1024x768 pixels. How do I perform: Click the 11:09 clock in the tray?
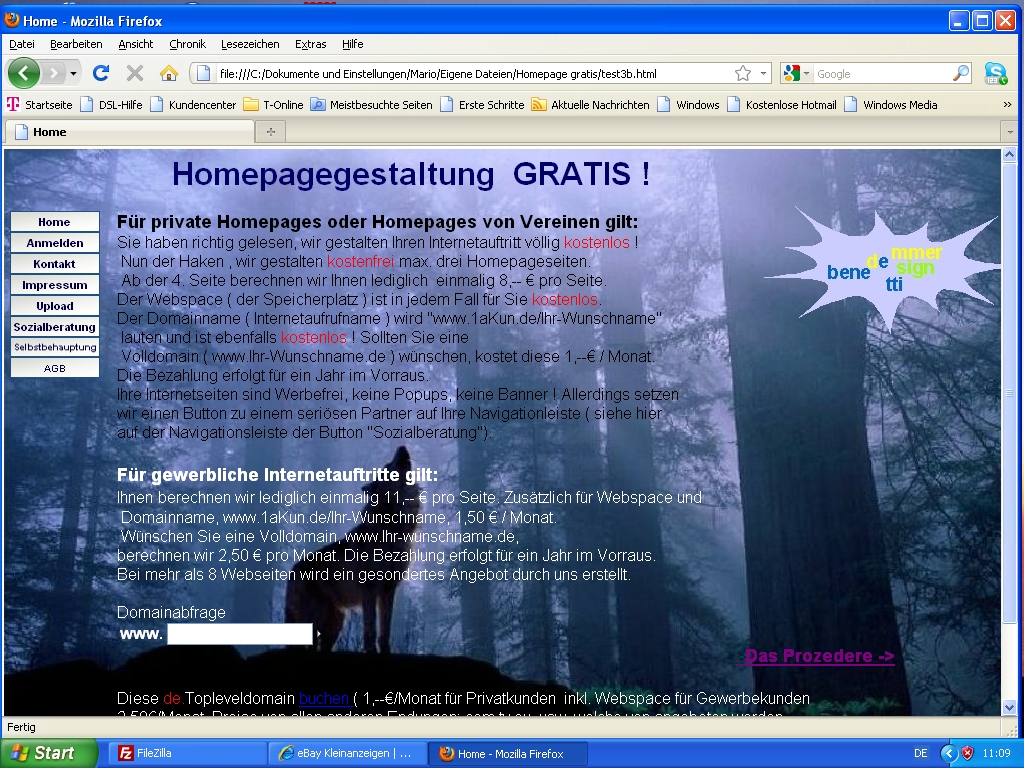997,753
